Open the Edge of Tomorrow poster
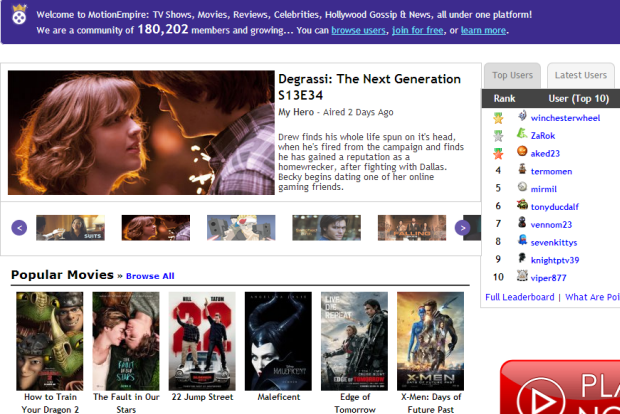This screenshot has width=620, height=414. click(354, 341)
